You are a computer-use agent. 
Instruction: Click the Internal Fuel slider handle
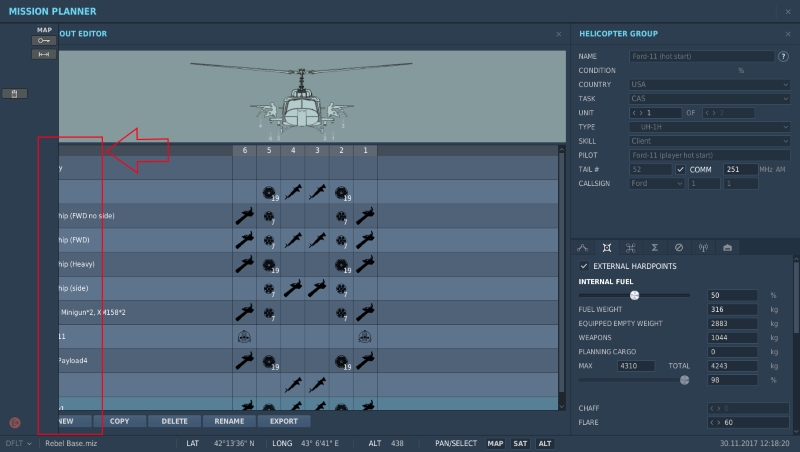click(x=635, y=295)
